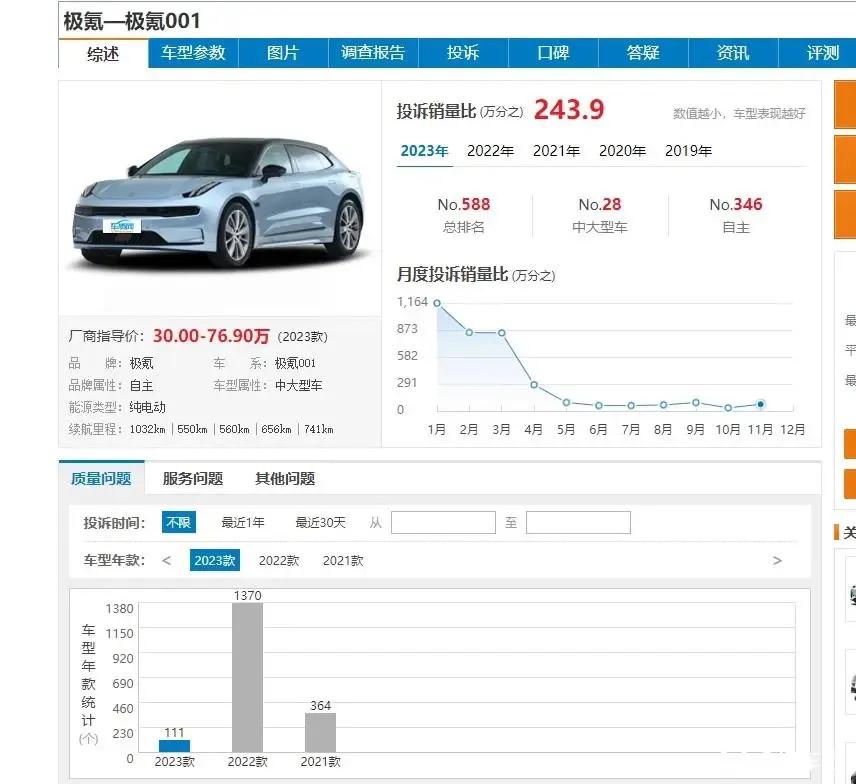Select the 2021年 year tab
The height and width of the screenshot is (784, 856).
tap(556, 151)
